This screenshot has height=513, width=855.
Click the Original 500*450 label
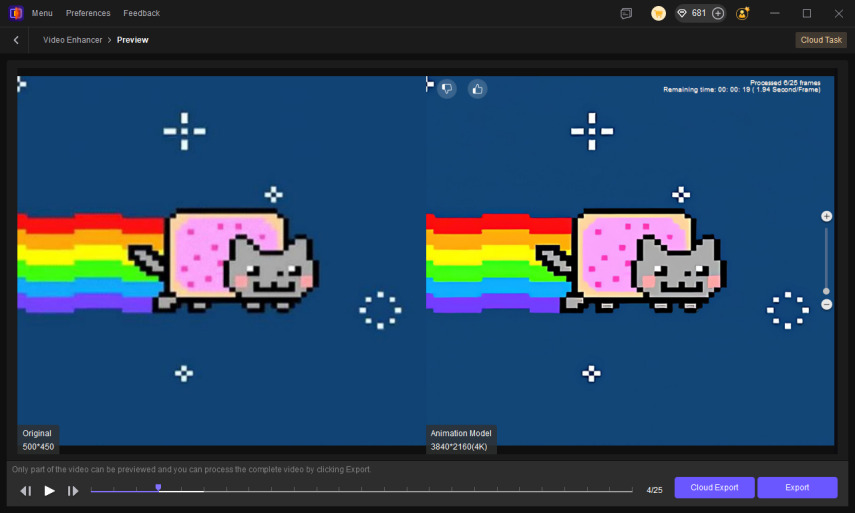(x=38, y=439)
